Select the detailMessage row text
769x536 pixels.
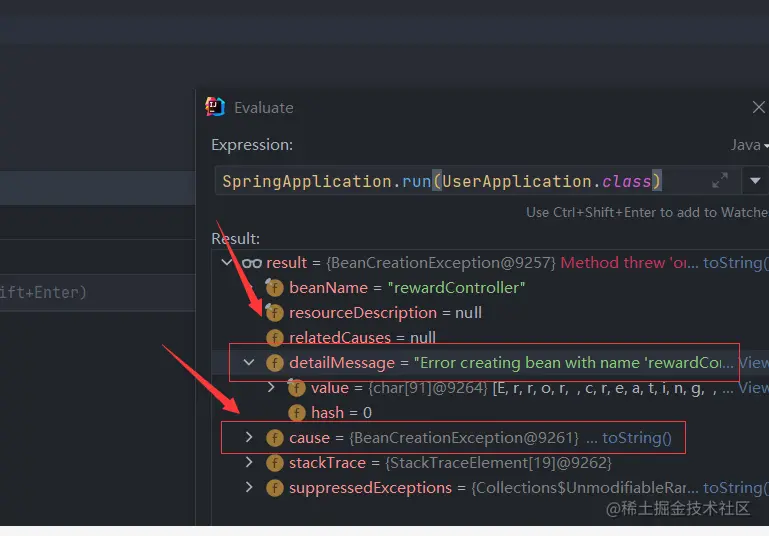(x=511, y=363)
